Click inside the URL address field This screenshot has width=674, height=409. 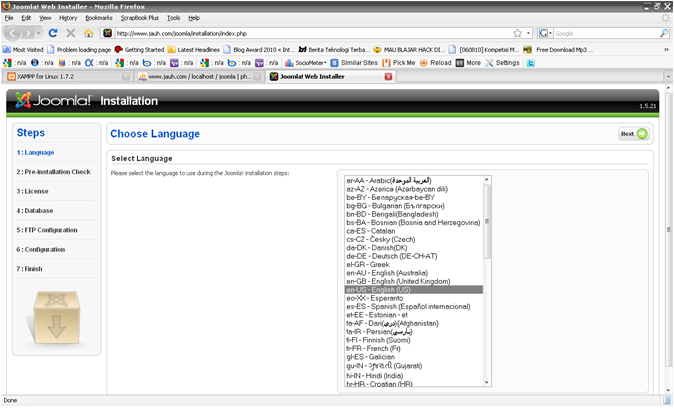click(x=313, y=33)
